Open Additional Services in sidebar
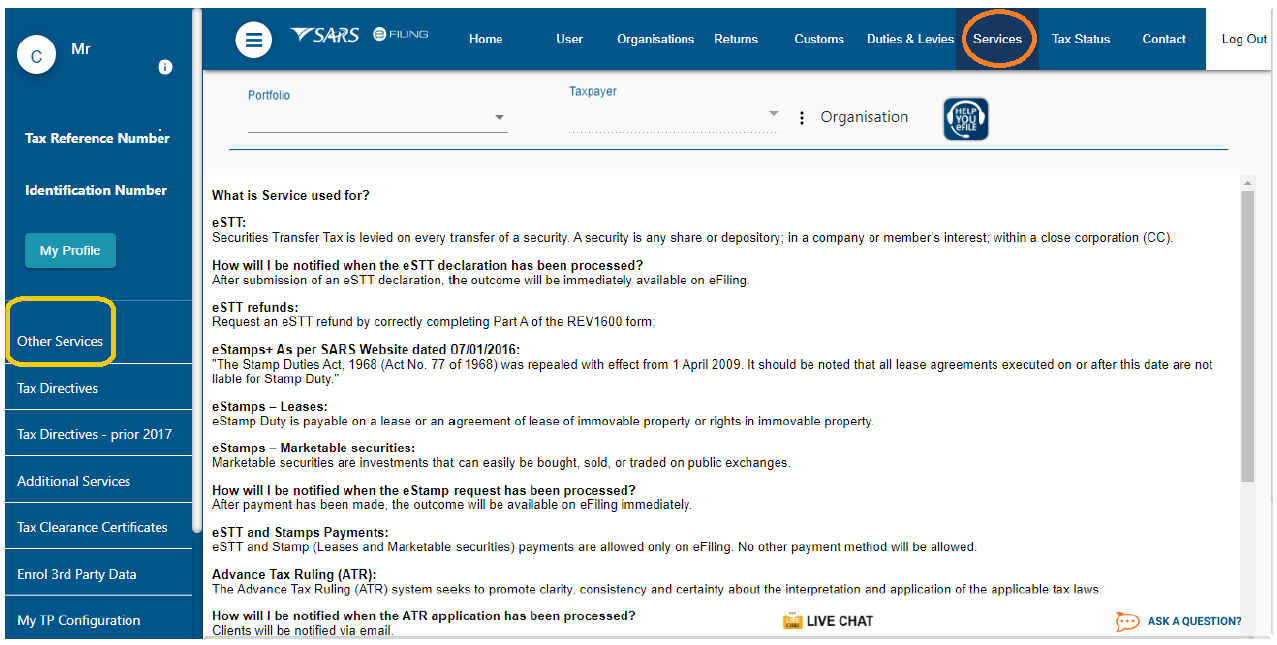 point(98,481)
